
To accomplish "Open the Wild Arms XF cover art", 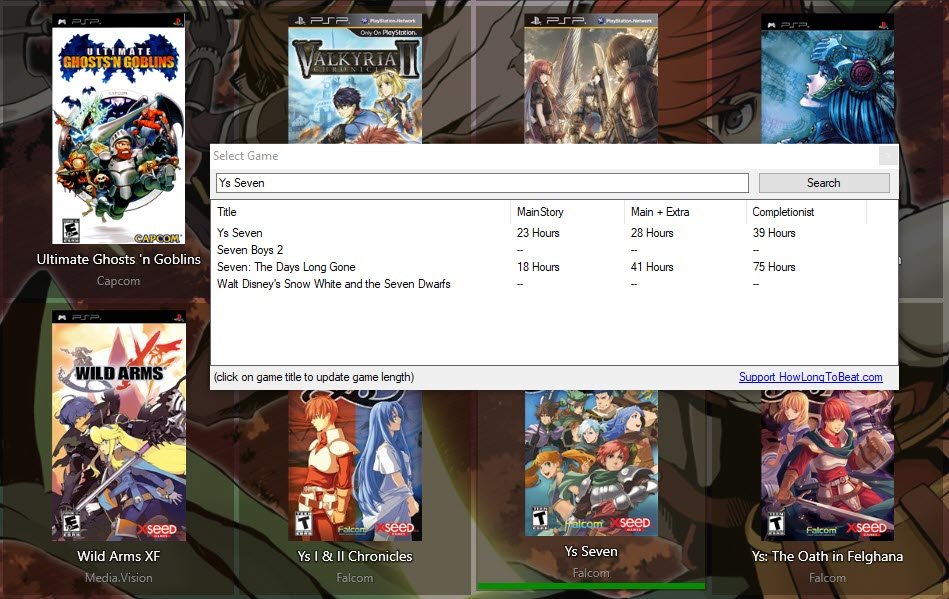I will (x=119, y=426).
